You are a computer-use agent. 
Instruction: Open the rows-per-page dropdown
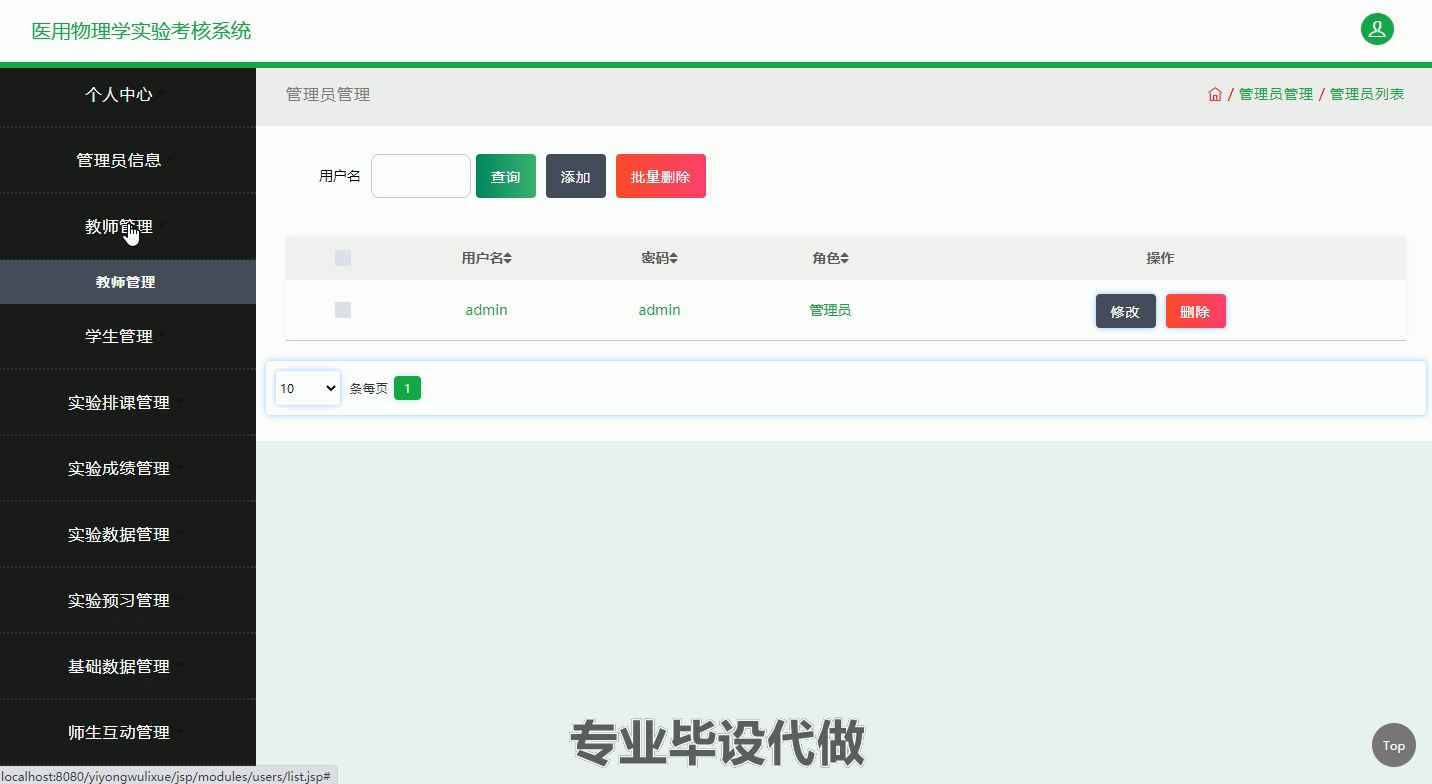[307, 388]
